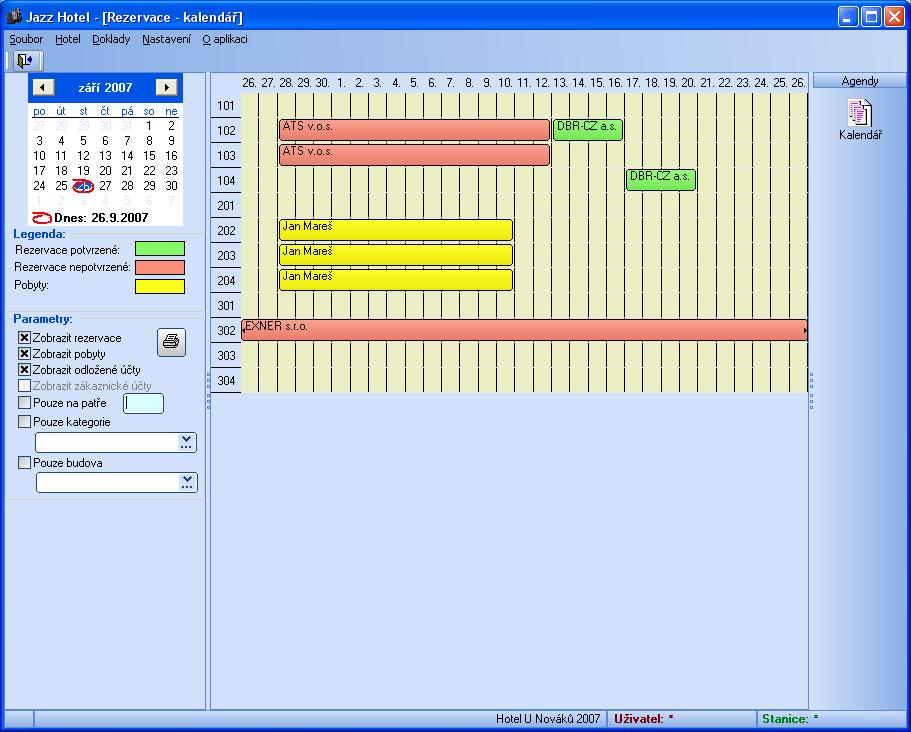This screenshot has width=911, height=732.
Task: Open the Doklady menu
Action: [x=110, y=39]
